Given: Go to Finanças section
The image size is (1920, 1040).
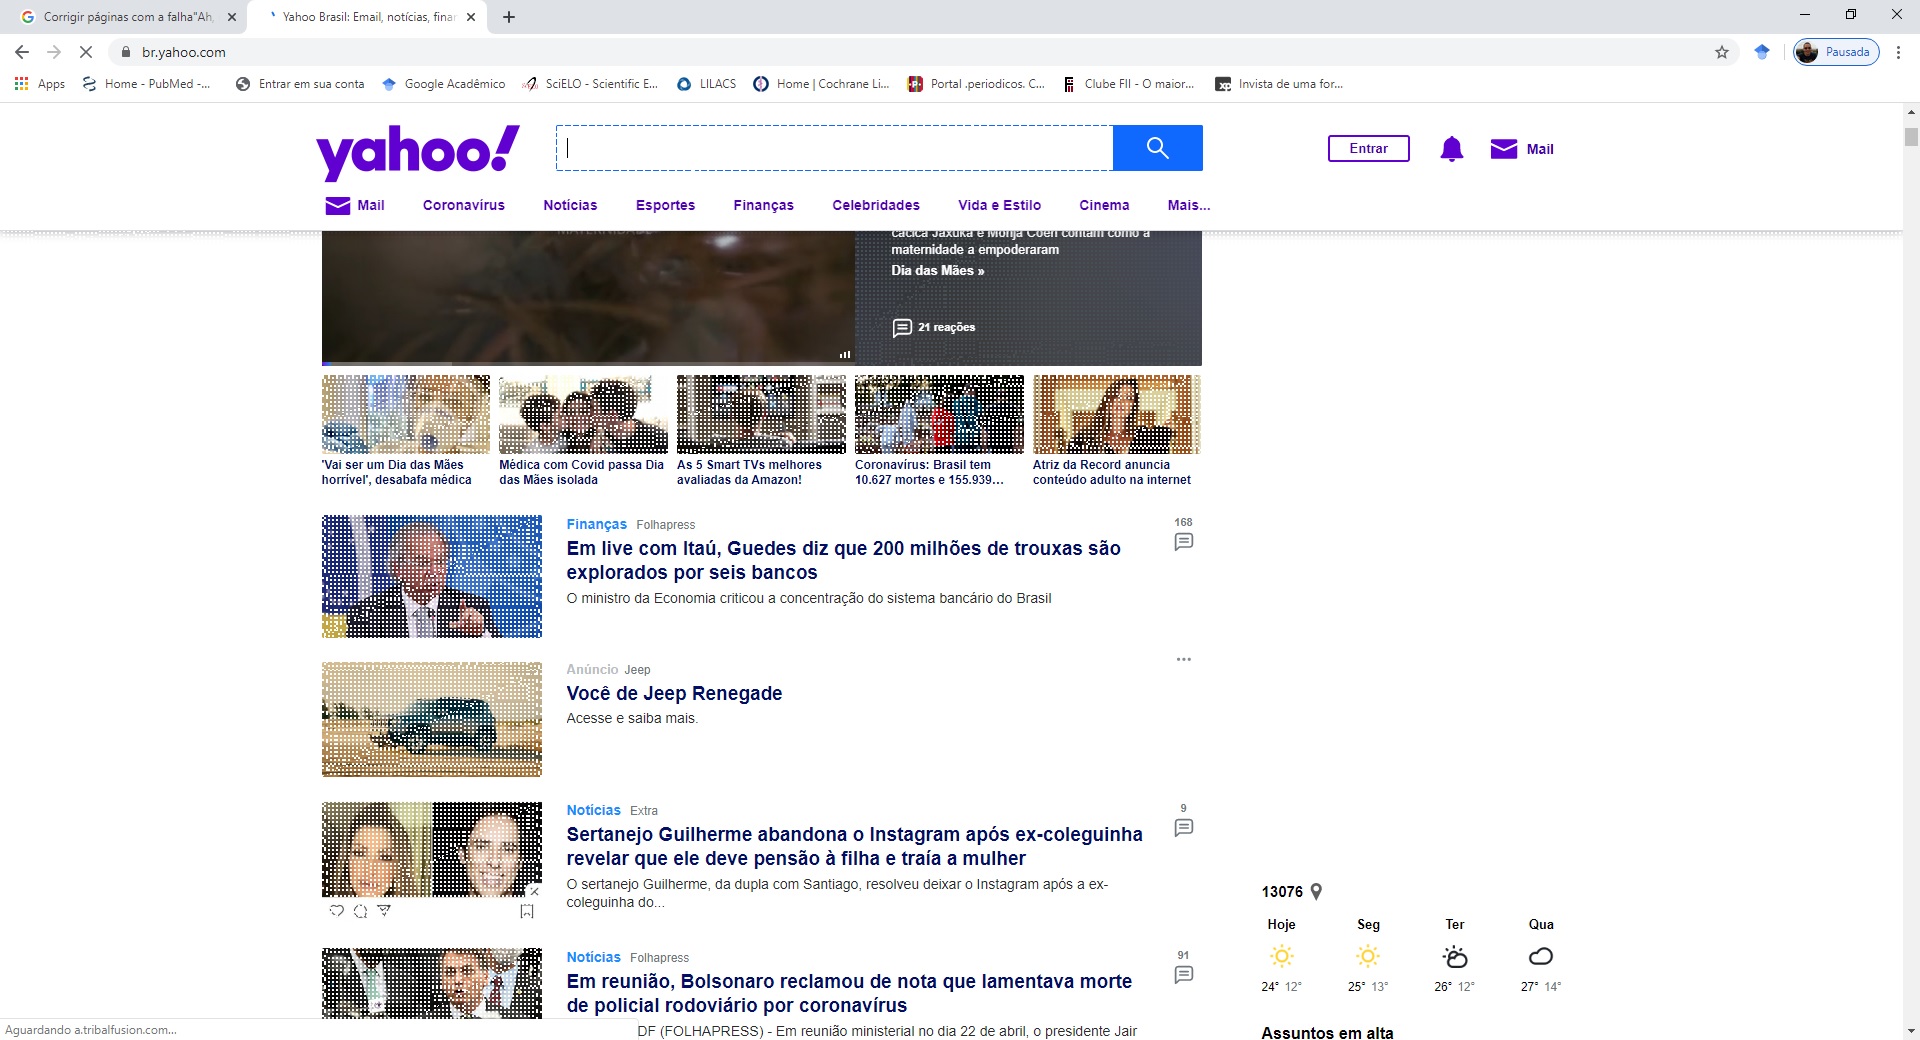Looking at the screenshot, I should click(763, 205).
